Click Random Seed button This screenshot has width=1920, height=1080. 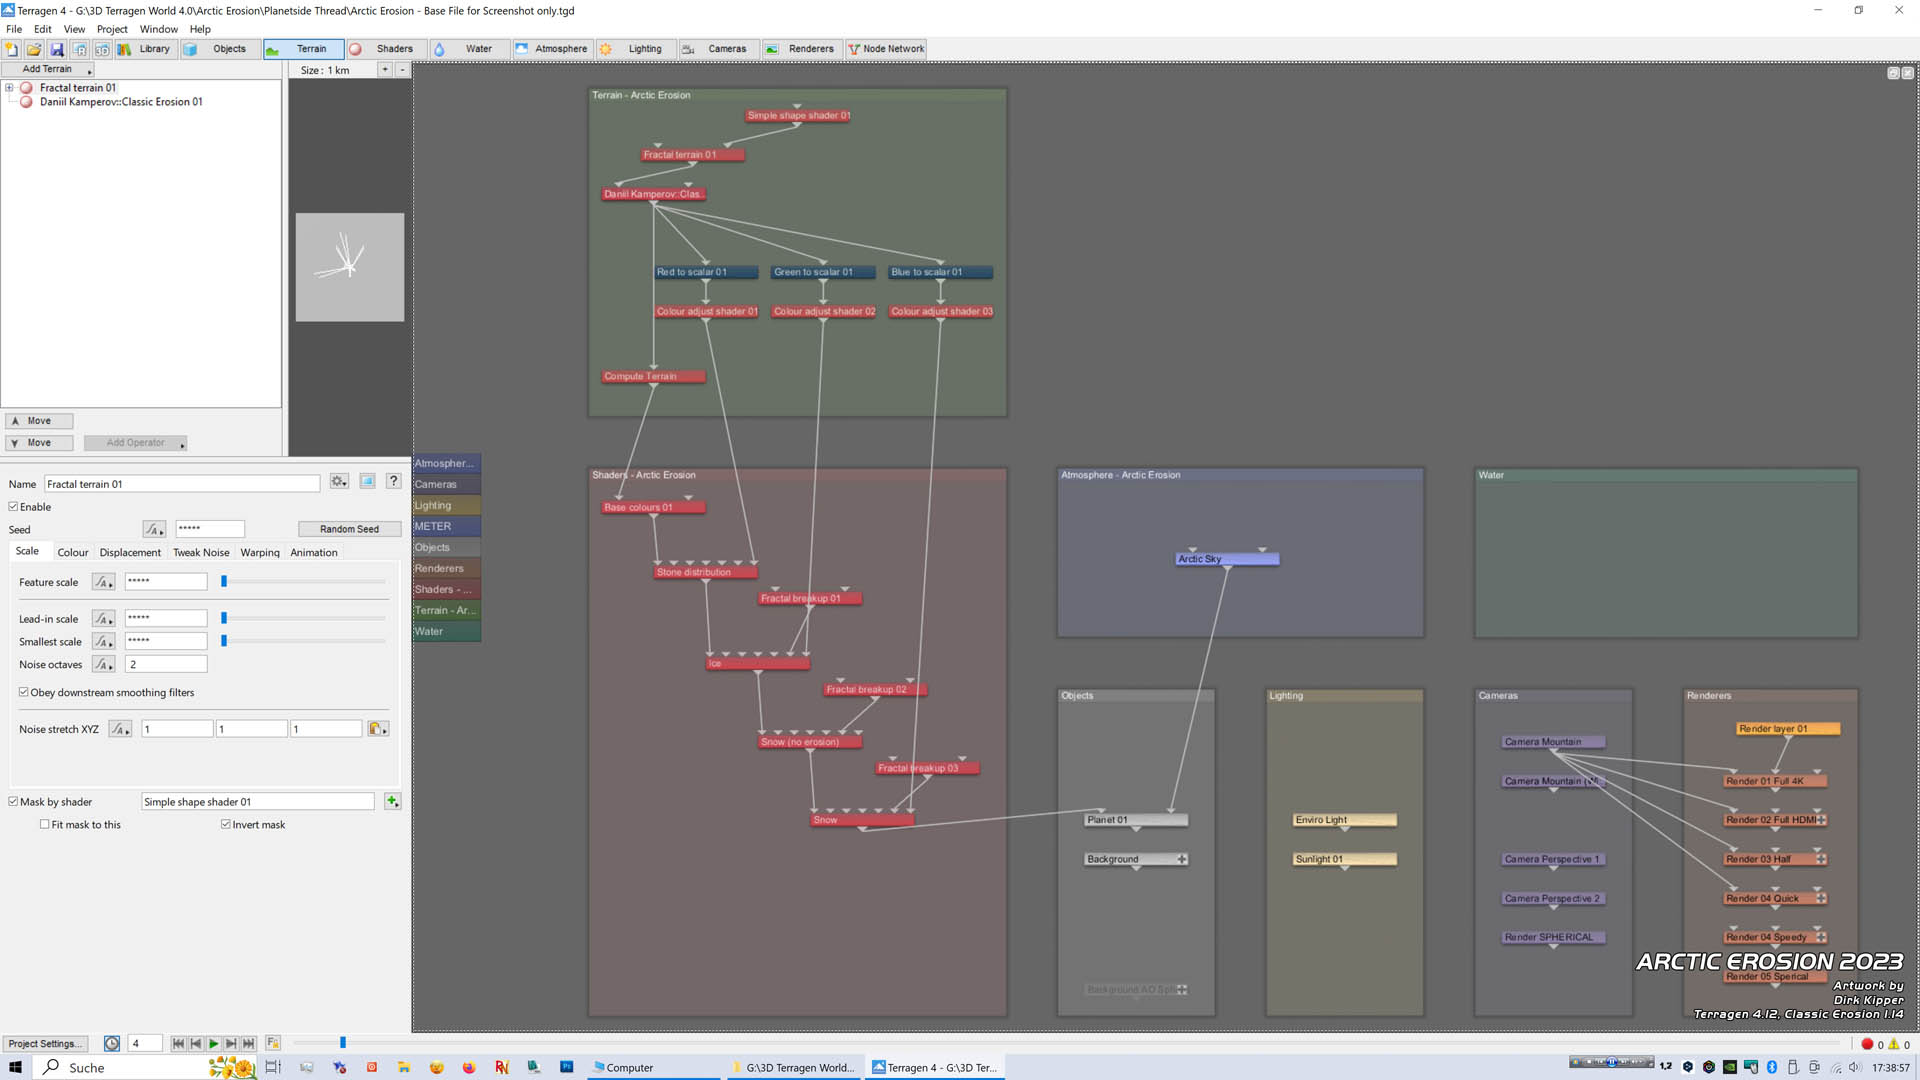pos(349,529)
